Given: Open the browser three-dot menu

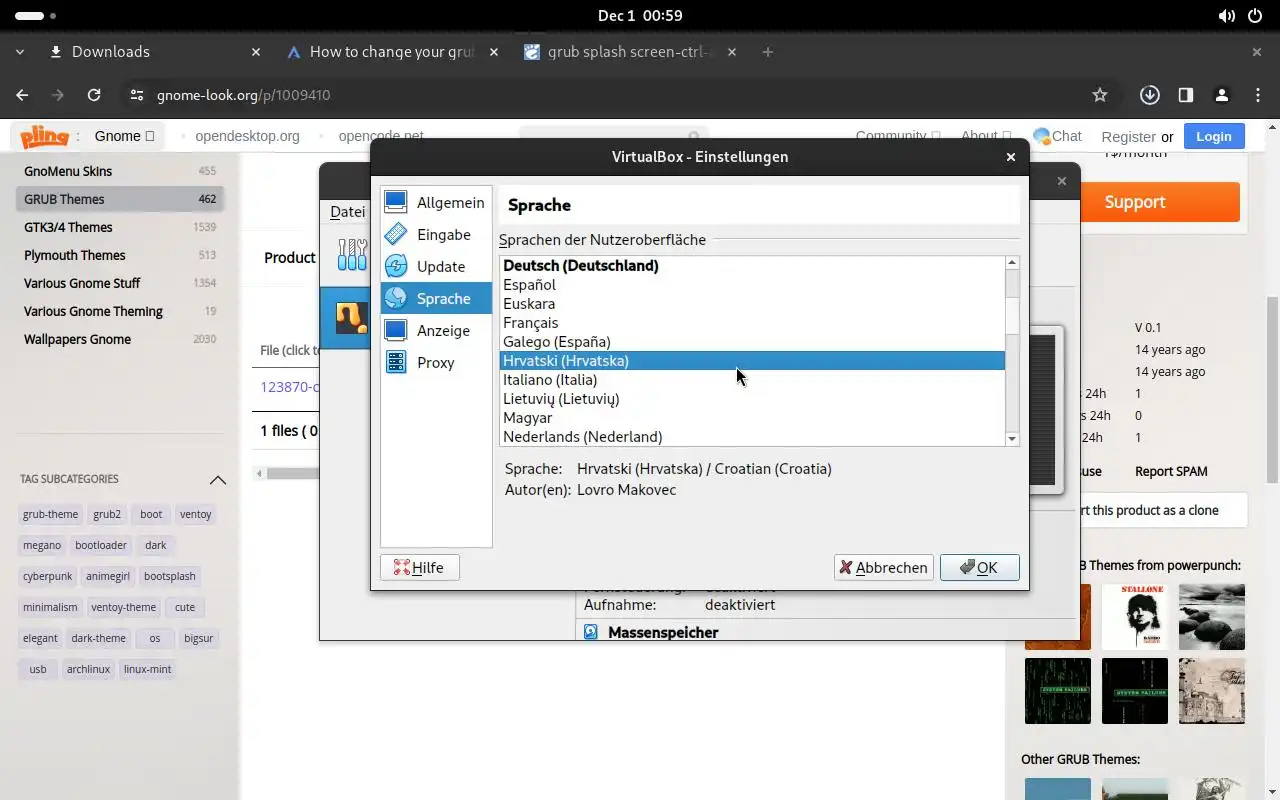Looking at the screenshot, I should point(1258,95).
